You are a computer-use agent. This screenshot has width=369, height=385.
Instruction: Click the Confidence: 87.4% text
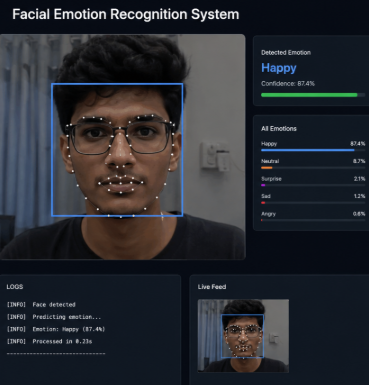[288, 84]
